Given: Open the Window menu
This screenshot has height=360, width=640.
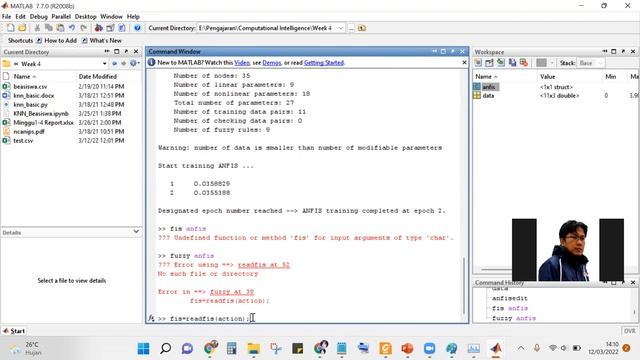Looking at the screenshot, I should click(111, 16).
